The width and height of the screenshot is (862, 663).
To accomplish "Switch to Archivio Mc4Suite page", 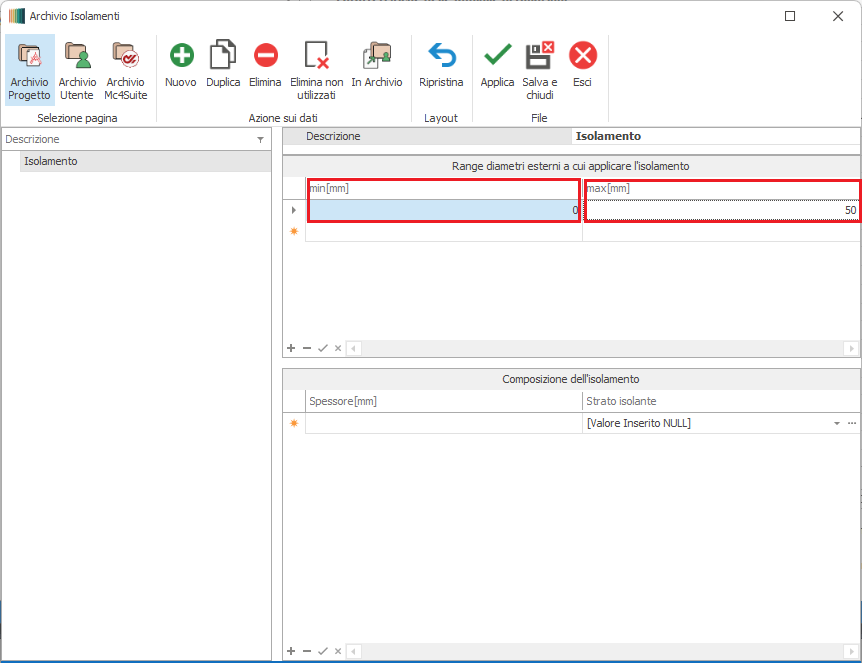I will pyautogui.click(x=125, y=69).
